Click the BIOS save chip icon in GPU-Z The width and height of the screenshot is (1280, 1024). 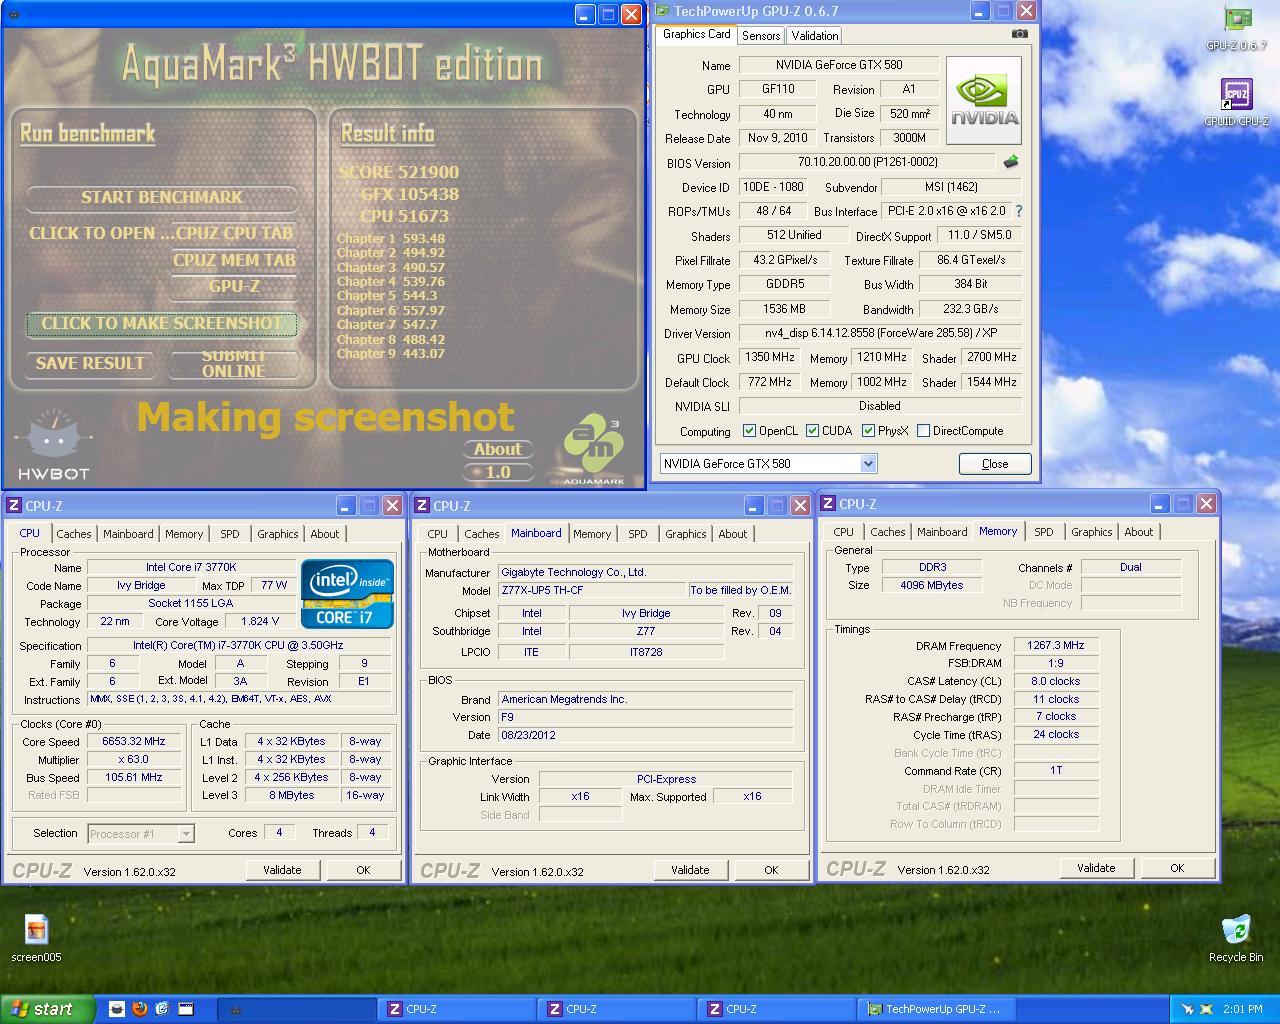tap(1010, 162)
